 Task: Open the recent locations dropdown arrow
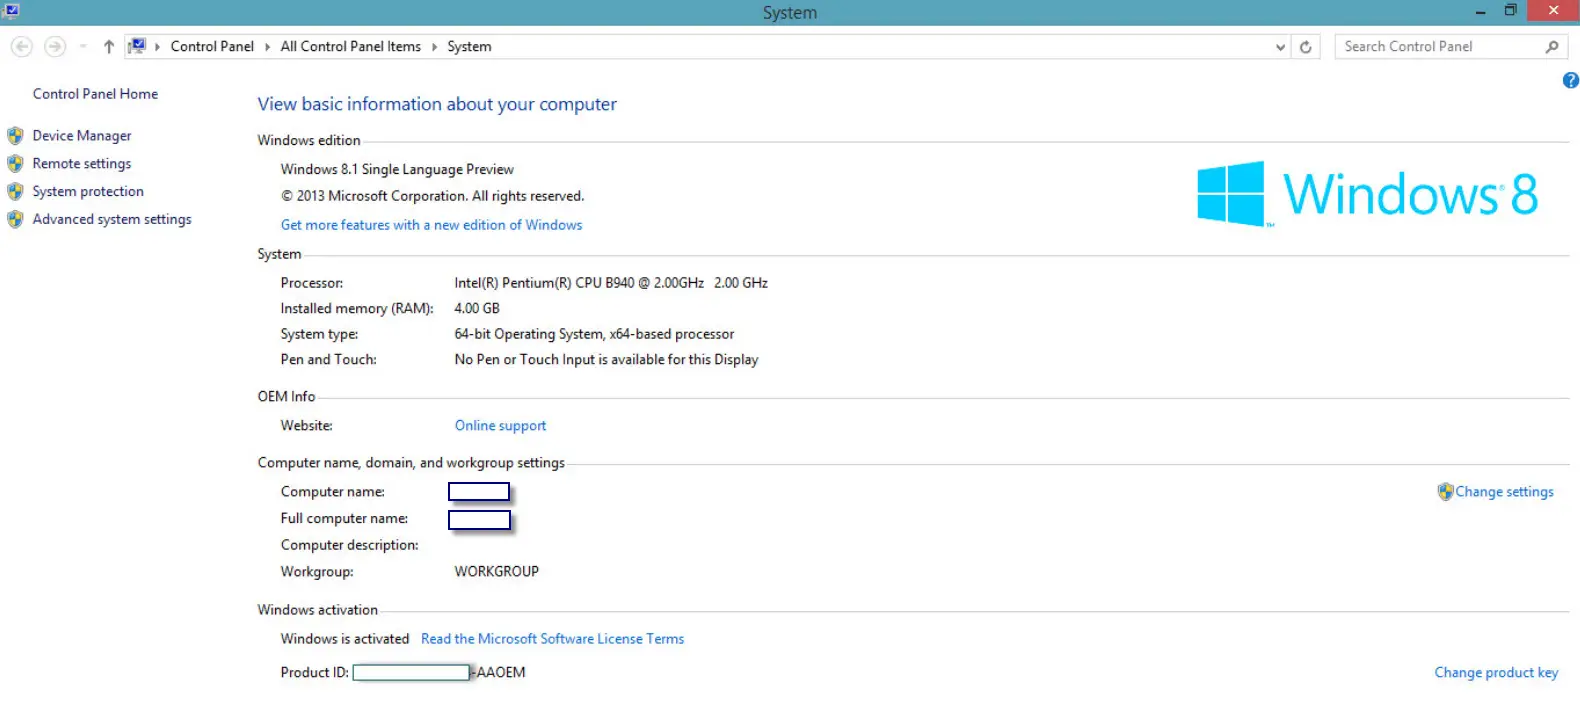pos(82,47)
